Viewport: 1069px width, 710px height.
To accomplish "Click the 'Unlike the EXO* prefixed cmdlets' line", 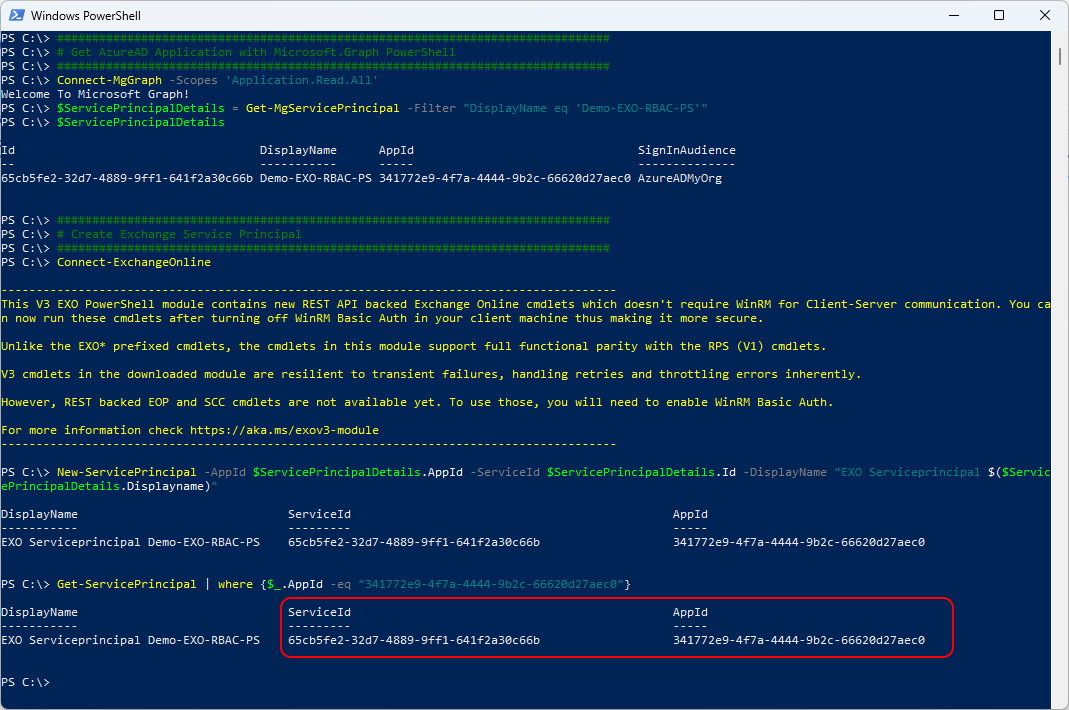I will [x=413, y=346].
